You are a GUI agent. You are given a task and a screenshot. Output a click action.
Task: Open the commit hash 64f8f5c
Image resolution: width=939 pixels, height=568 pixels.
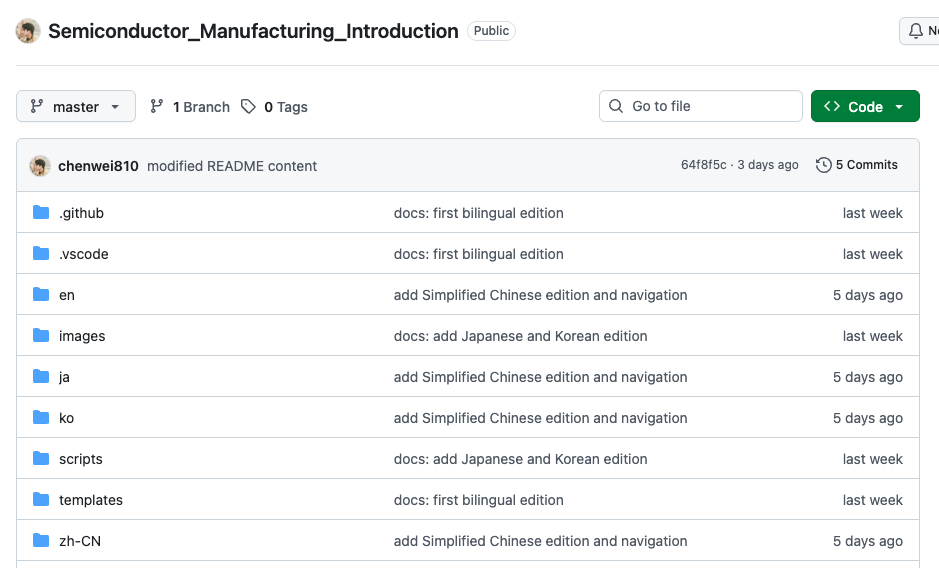(x=703, y=165)
